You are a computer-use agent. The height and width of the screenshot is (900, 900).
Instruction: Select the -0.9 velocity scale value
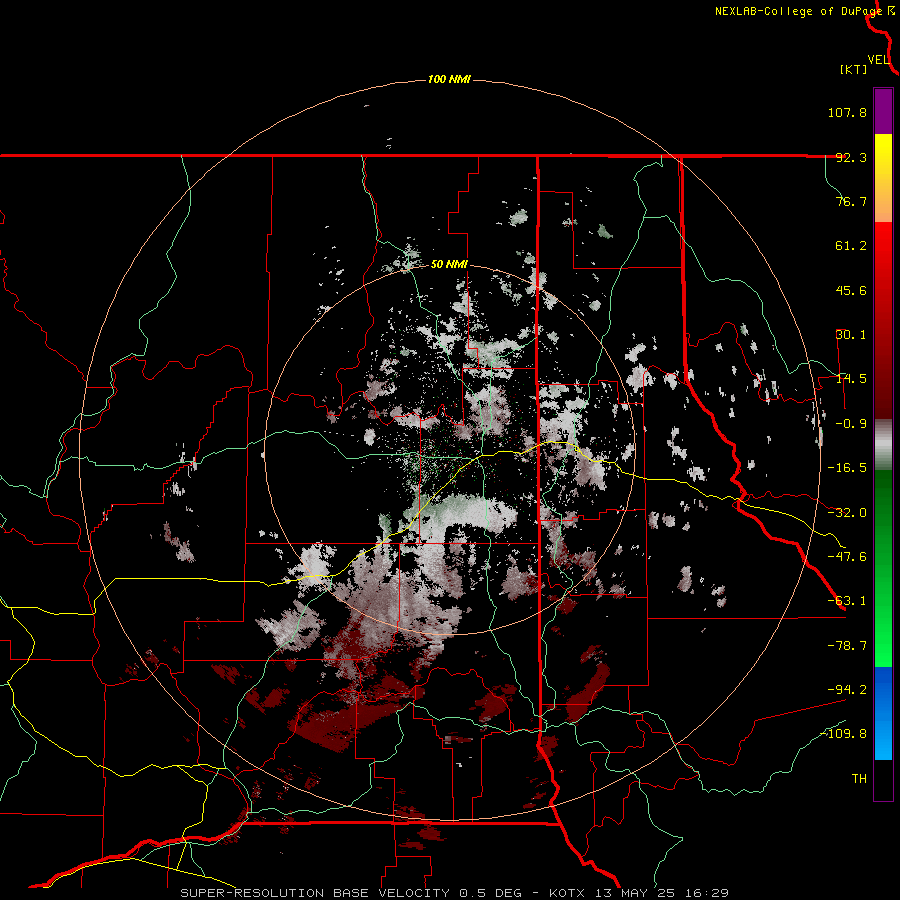(x=851, y=424)
